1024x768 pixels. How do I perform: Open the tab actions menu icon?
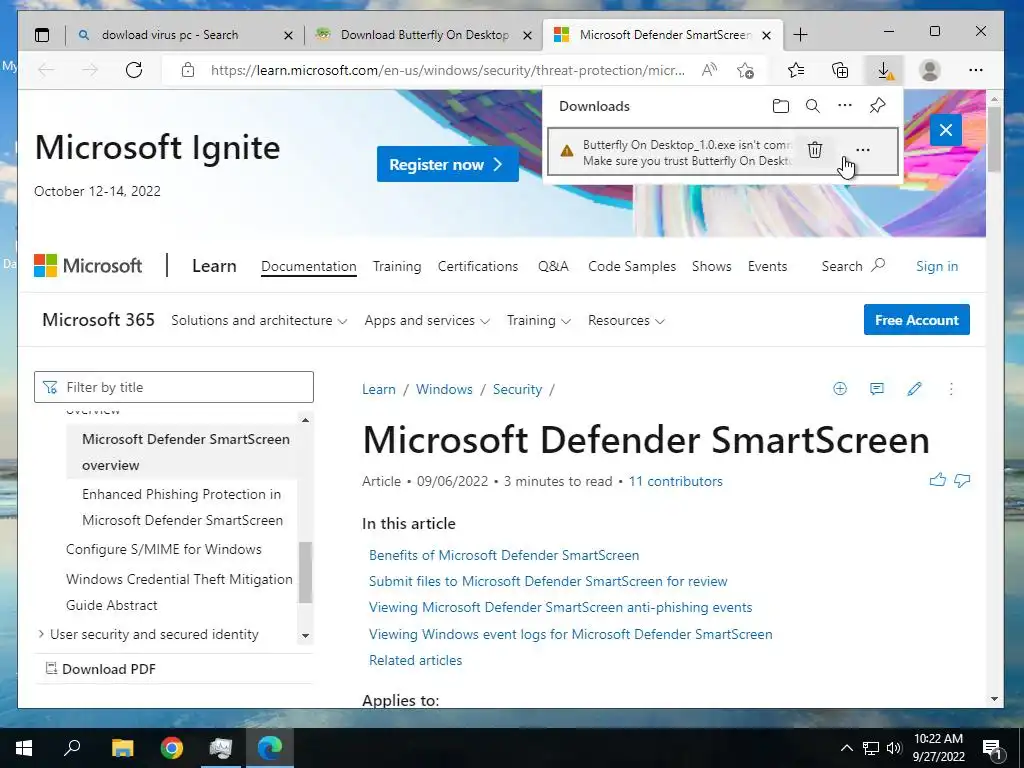(x=42, y=35)
